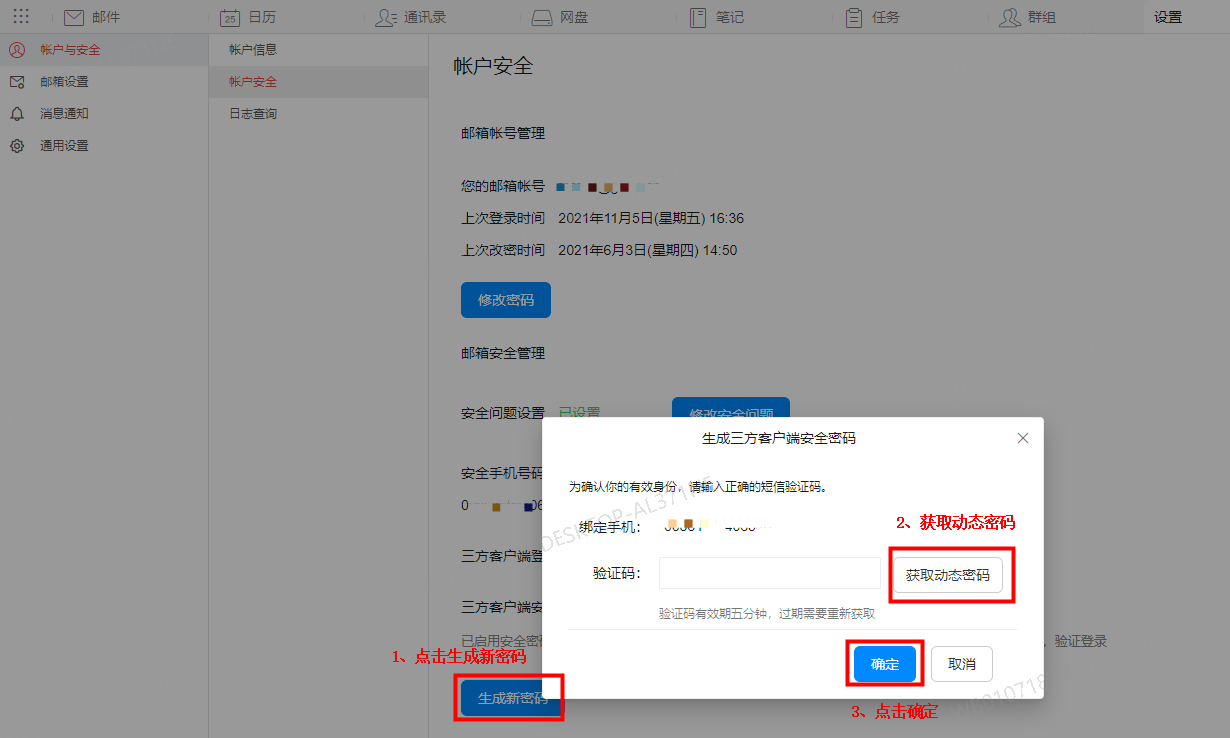This screenshot has height=738, width=1230.
Task: Open 通用设置 general settings gear
Action: coord(64,146)
